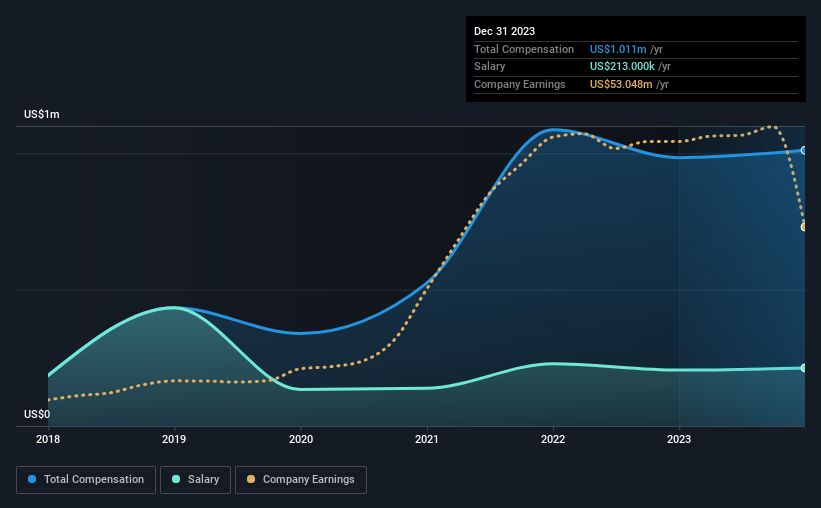The image size is (821, 508).
Task: Click the orange Company Earnings legend dot
Action: click(x=251, y=479)
